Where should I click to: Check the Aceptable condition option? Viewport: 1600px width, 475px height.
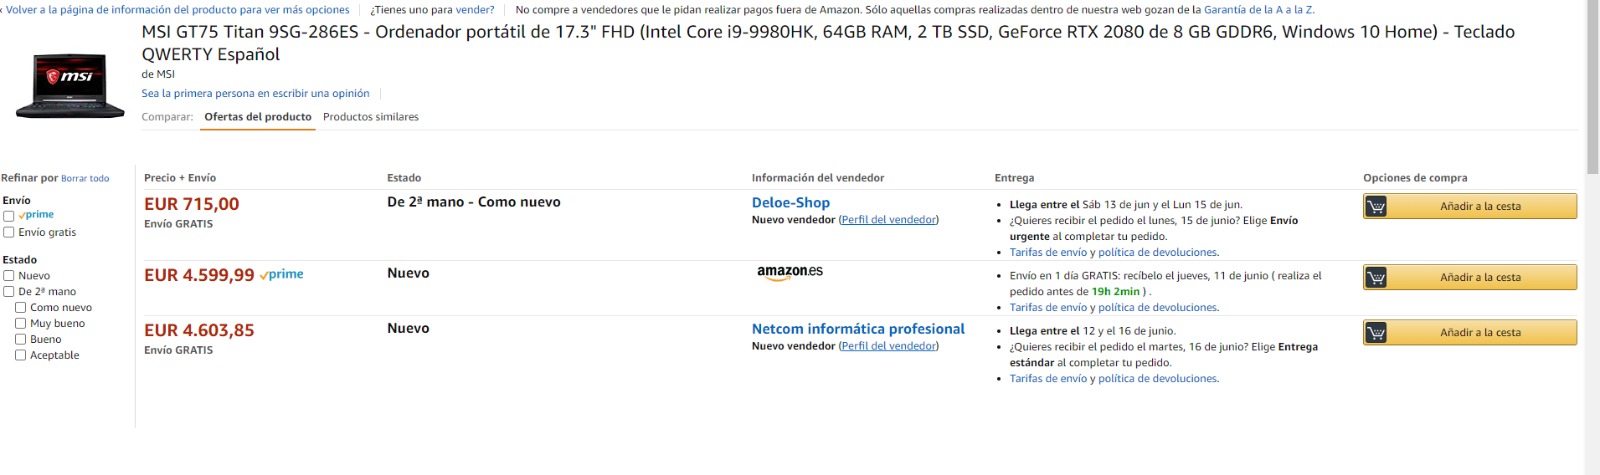(x=21, y=355)
